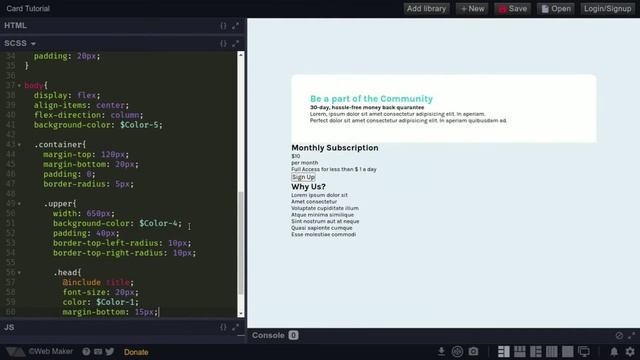Switch to the first editor layout icon
The height and width of the screenshot is (360, 640).
(504, 352)
